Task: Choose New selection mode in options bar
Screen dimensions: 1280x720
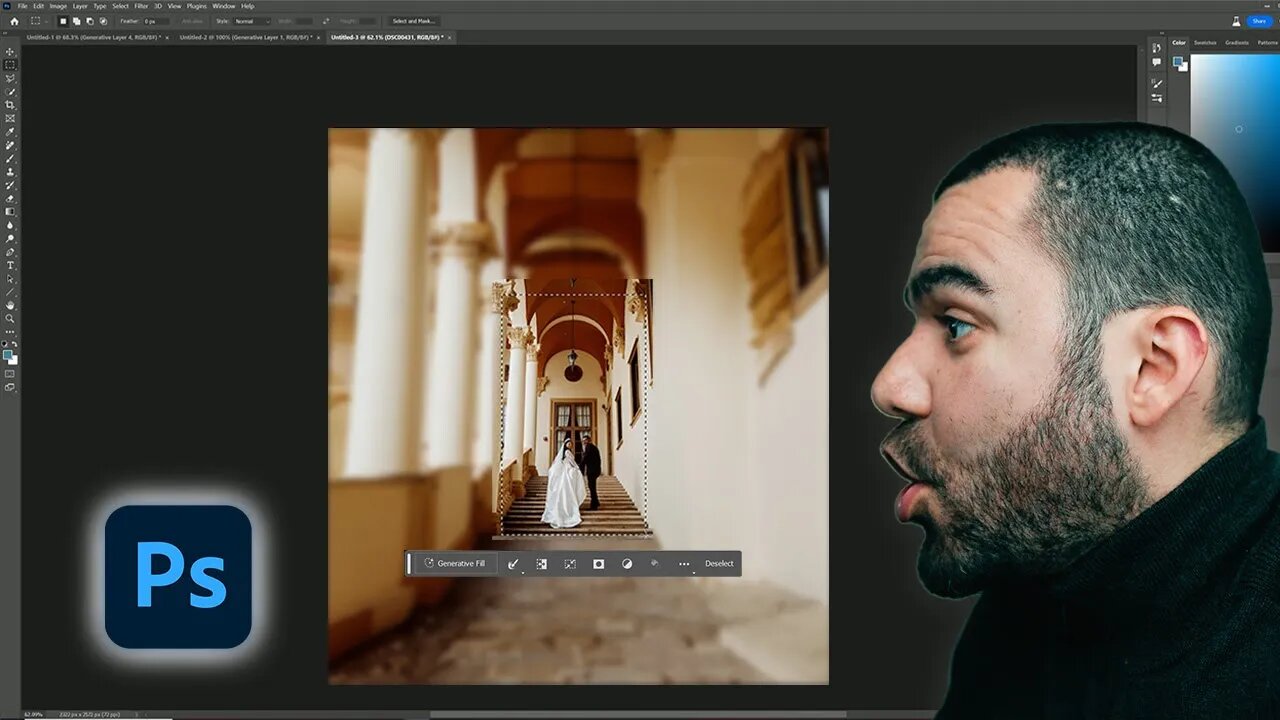Action: pyautogui.click(x=63, y=21)
